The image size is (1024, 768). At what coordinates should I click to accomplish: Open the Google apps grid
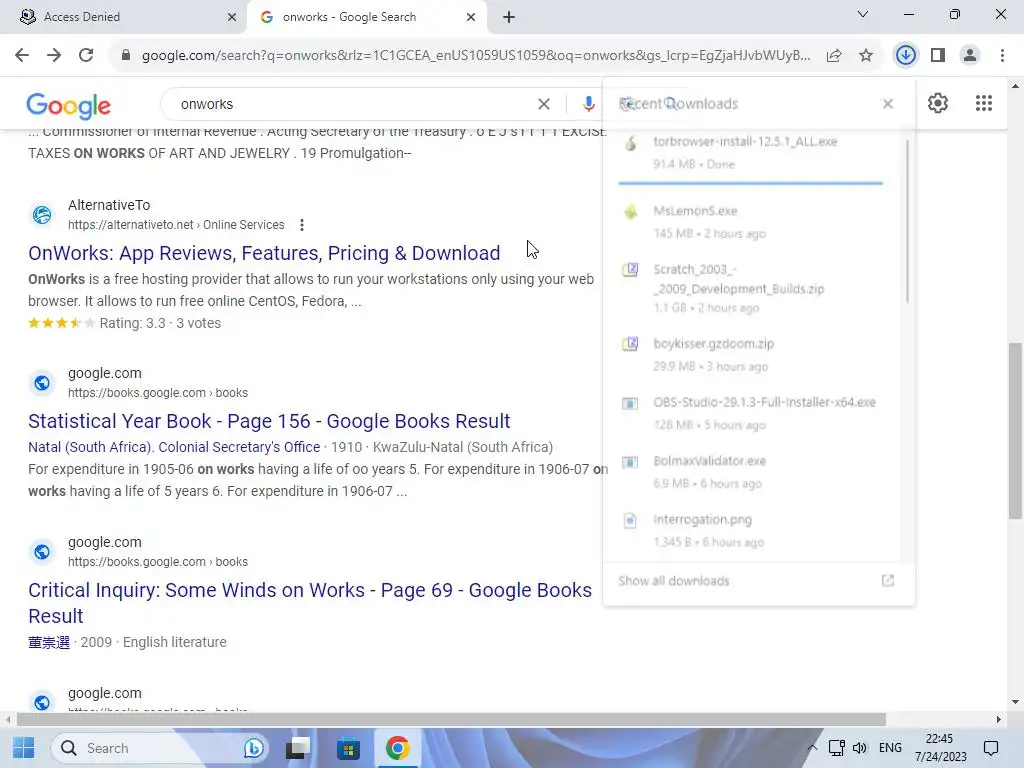coord(984,103)
